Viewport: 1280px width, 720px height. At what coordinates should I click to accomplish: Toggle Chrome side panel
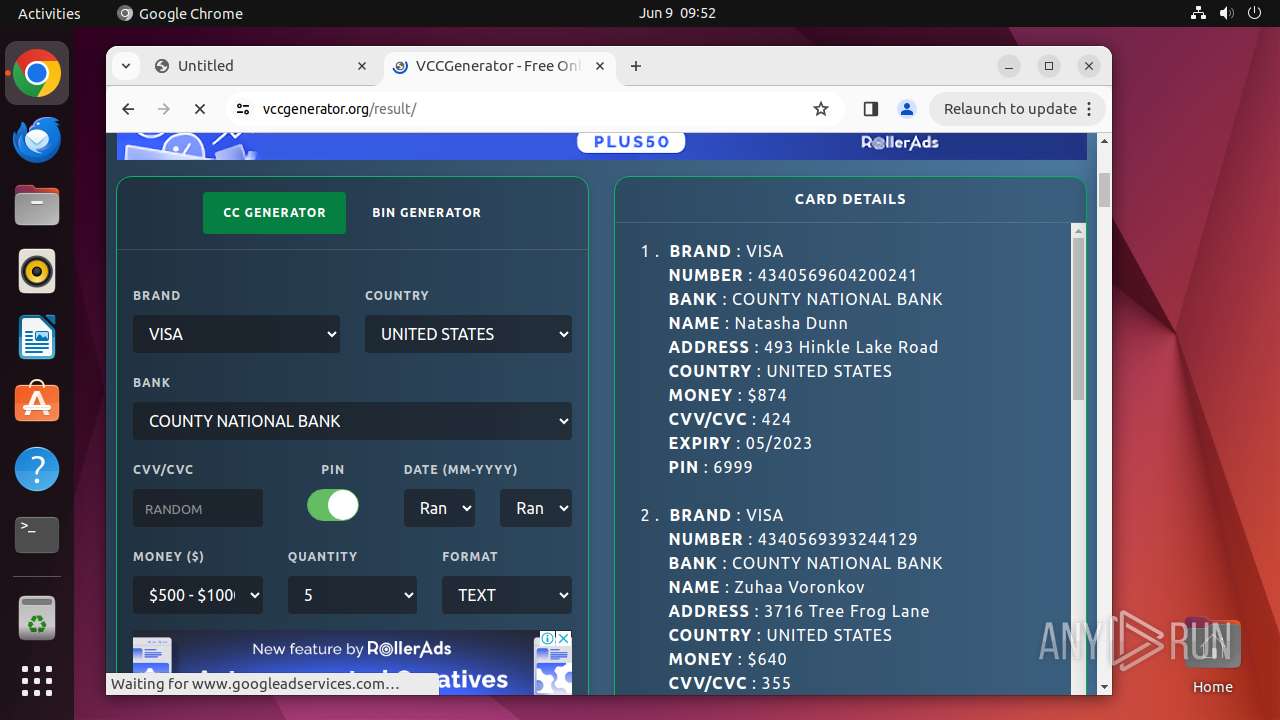(870, 109)
